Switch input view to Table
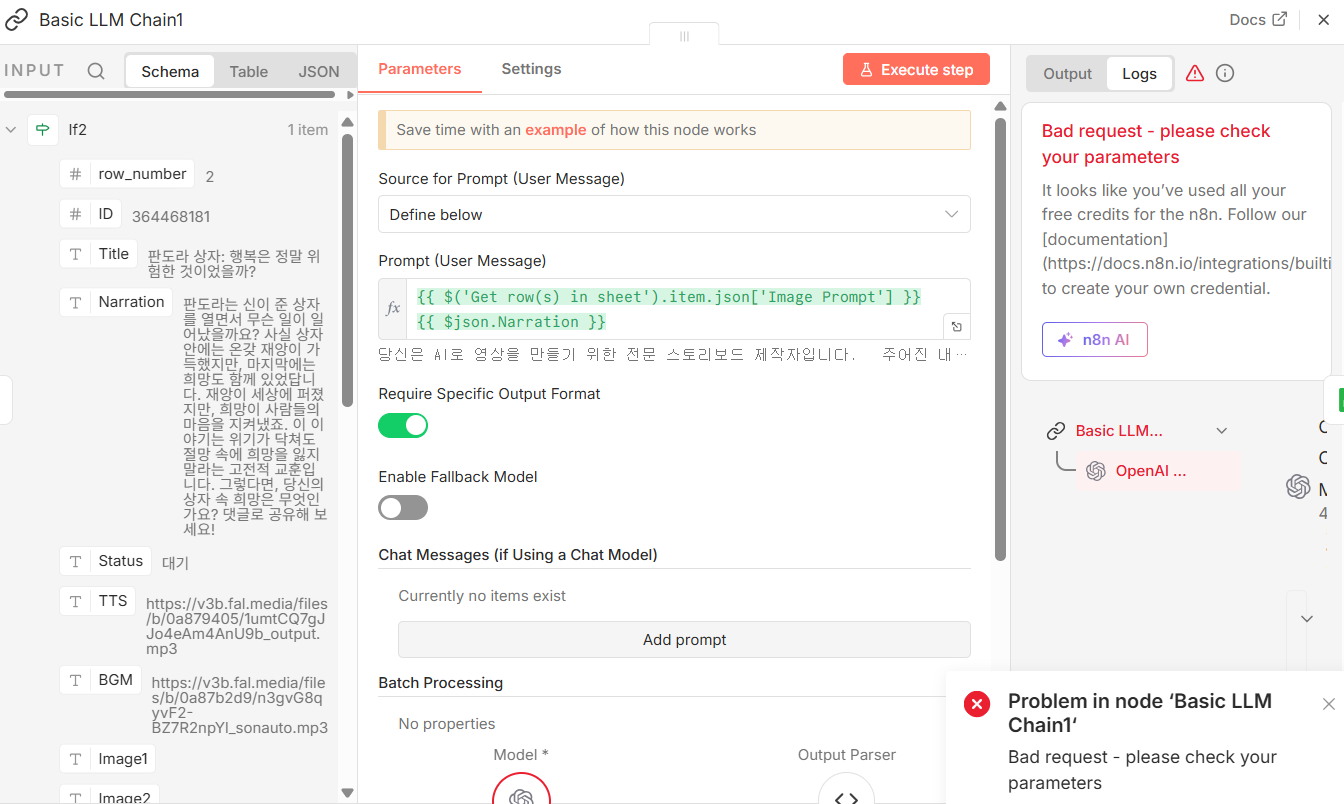This screenshot has height=804, width=1344. (x=249, y=72)
